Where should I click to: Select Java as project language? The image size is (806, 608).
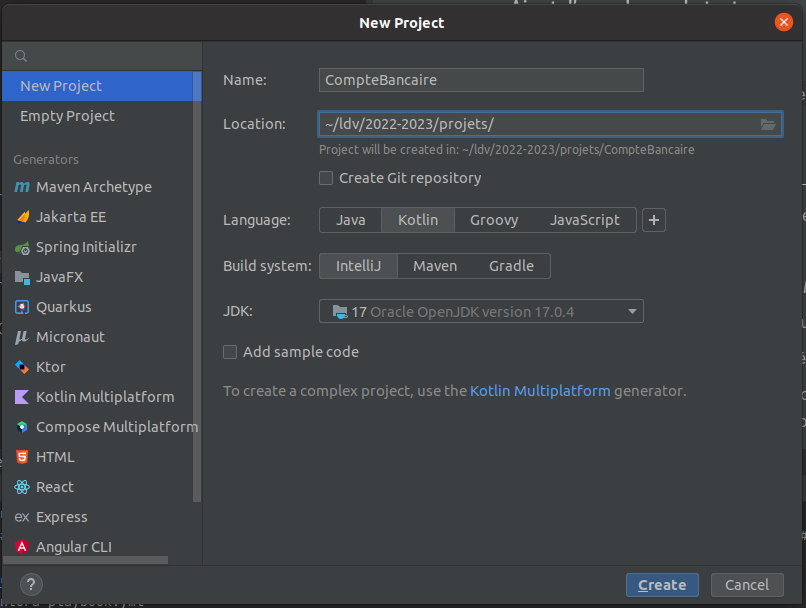351,220
